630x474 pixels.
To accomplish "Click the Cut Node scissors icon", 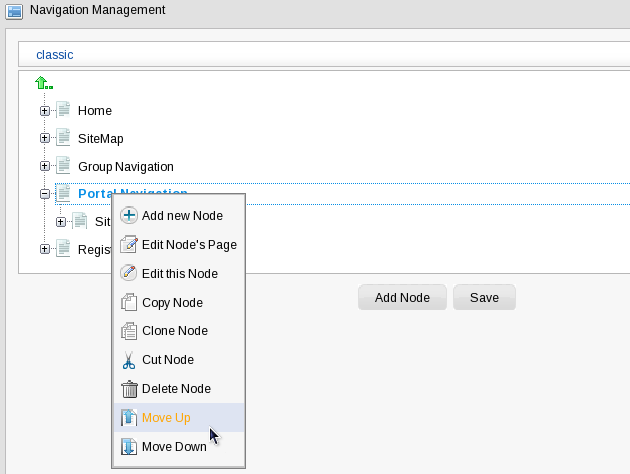I will point(128,360).
